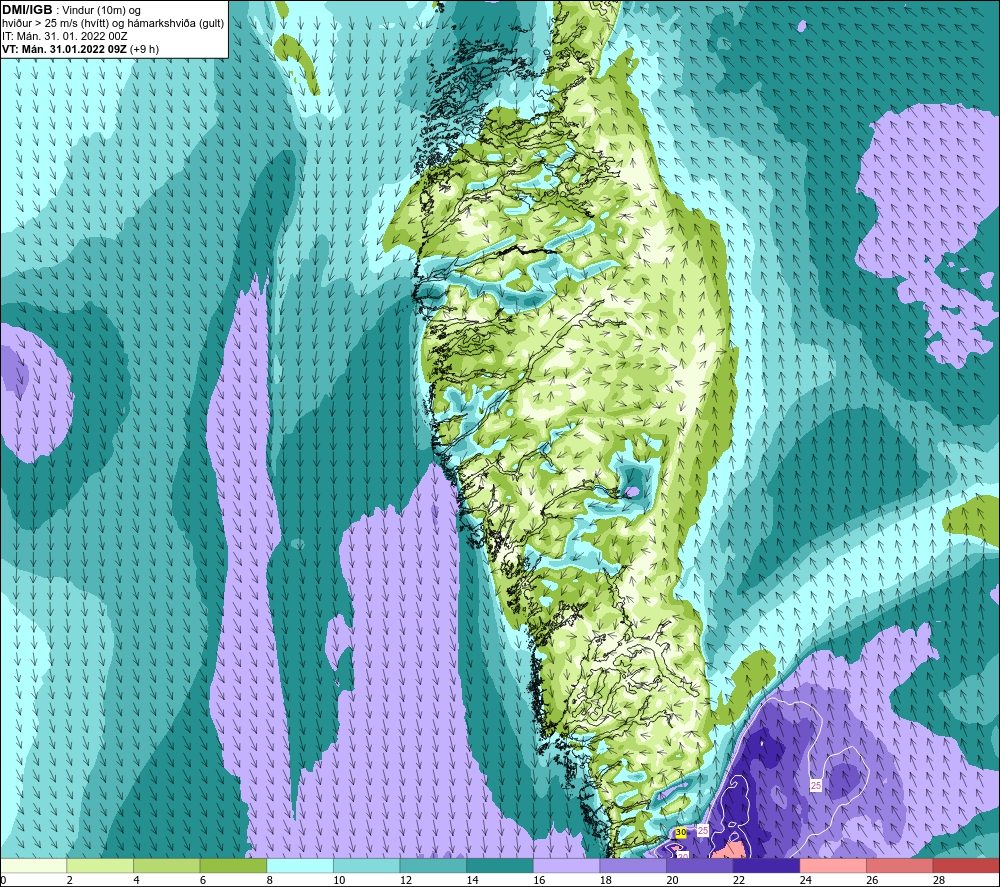Select the pale yellow 0–2 m/s swatch
1000x887 pixels.
[x=33, y=866]
